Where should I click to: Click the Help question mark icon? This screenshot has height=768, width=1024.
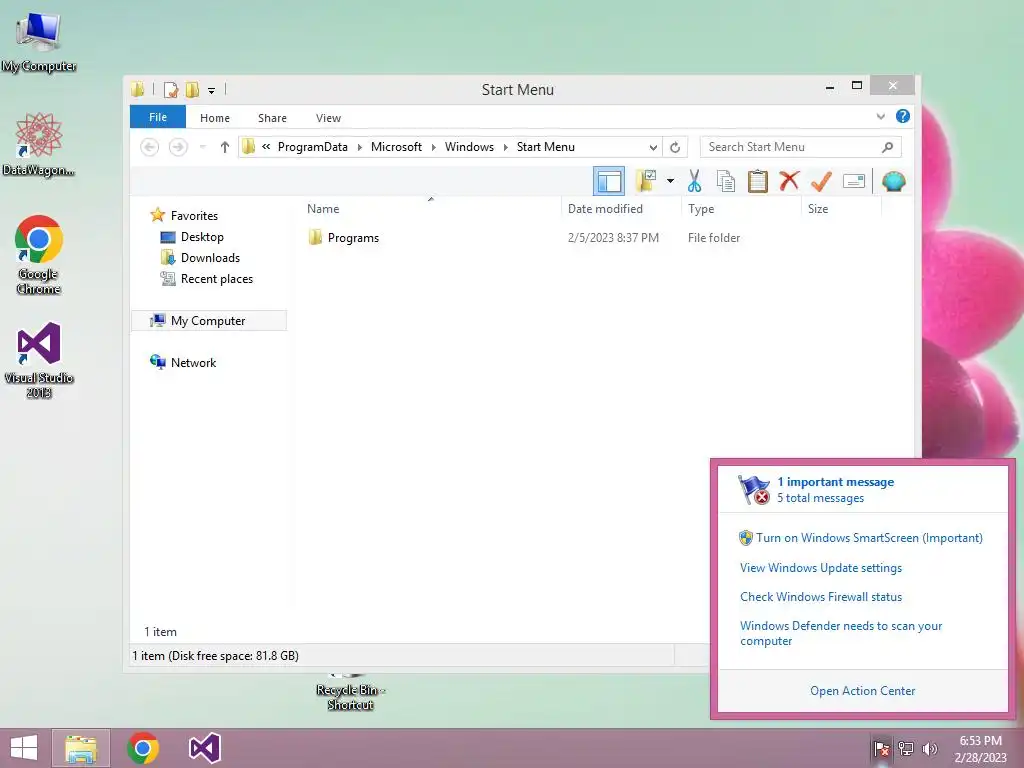[903, 116]
